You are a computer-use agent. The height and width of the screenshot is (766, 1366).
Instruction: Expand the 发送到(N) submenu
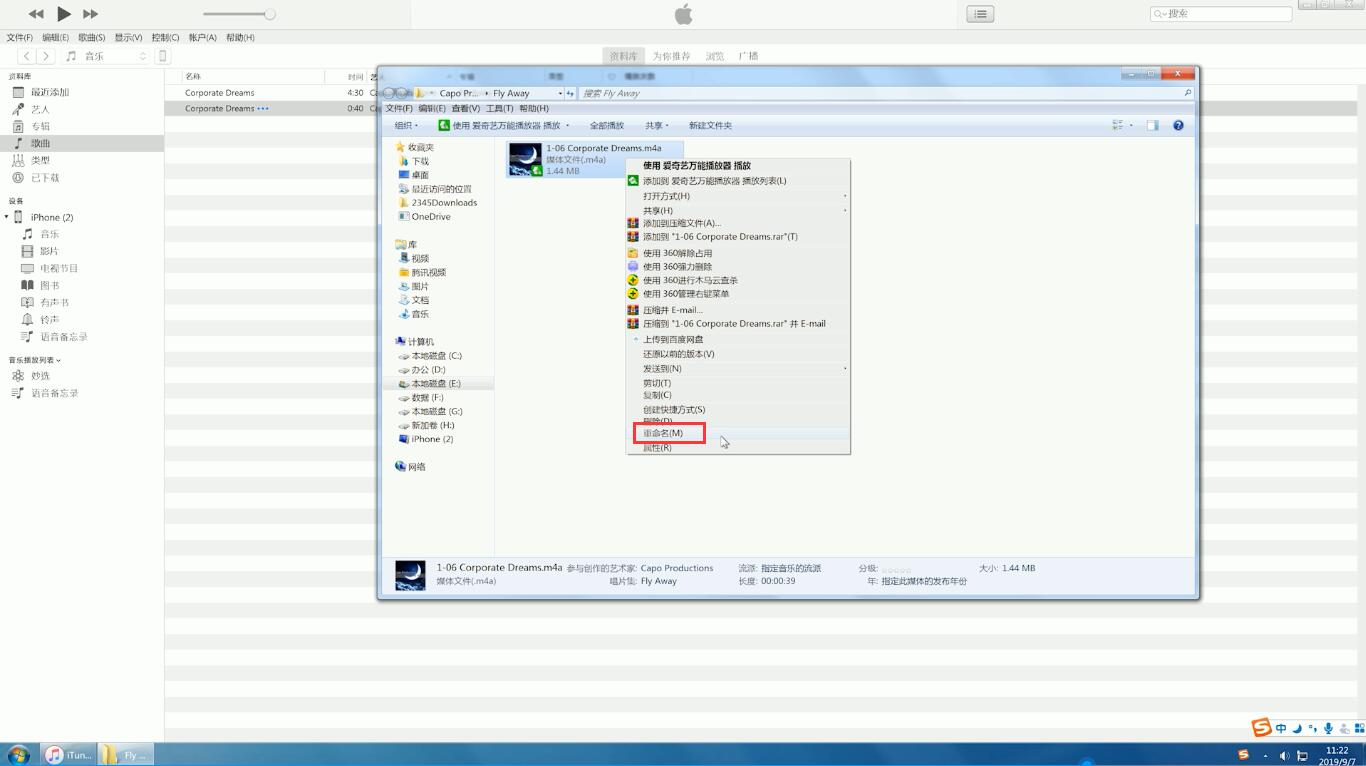pyautogui.click(x=738, y=368)
